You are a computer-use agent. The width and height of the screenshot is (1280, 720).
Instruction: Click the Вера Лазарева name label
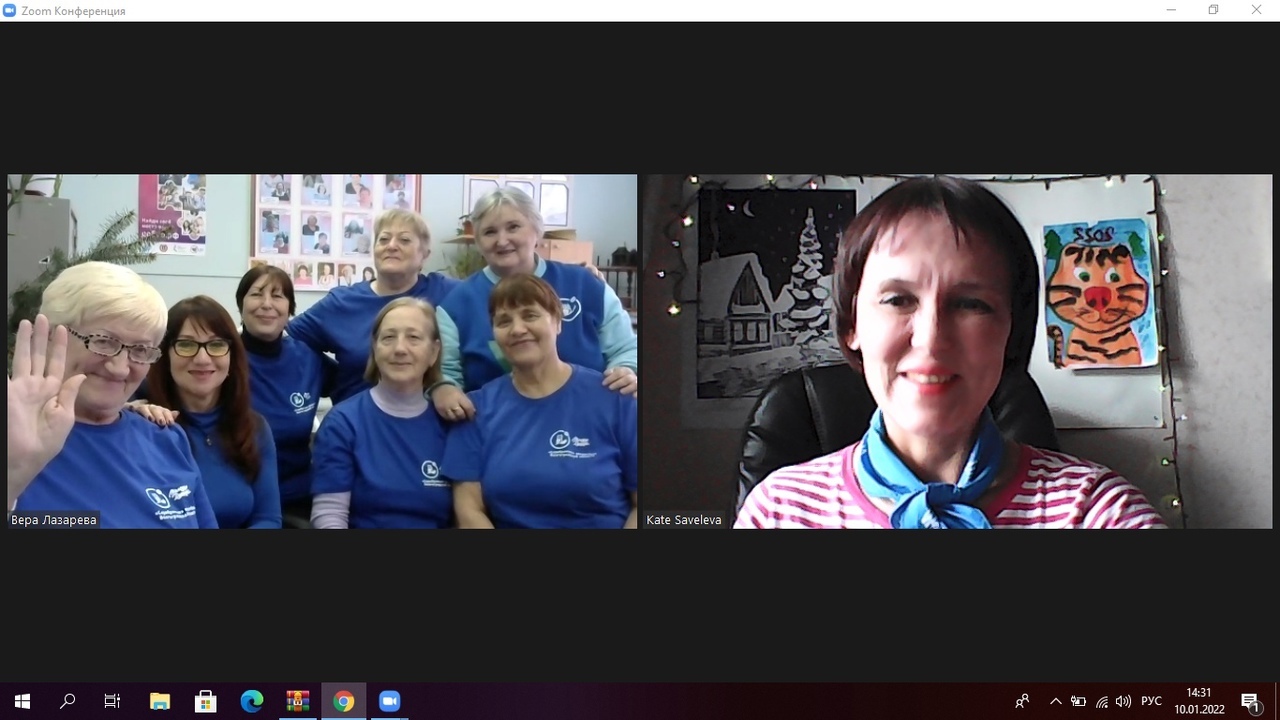[x=54, y=520]
